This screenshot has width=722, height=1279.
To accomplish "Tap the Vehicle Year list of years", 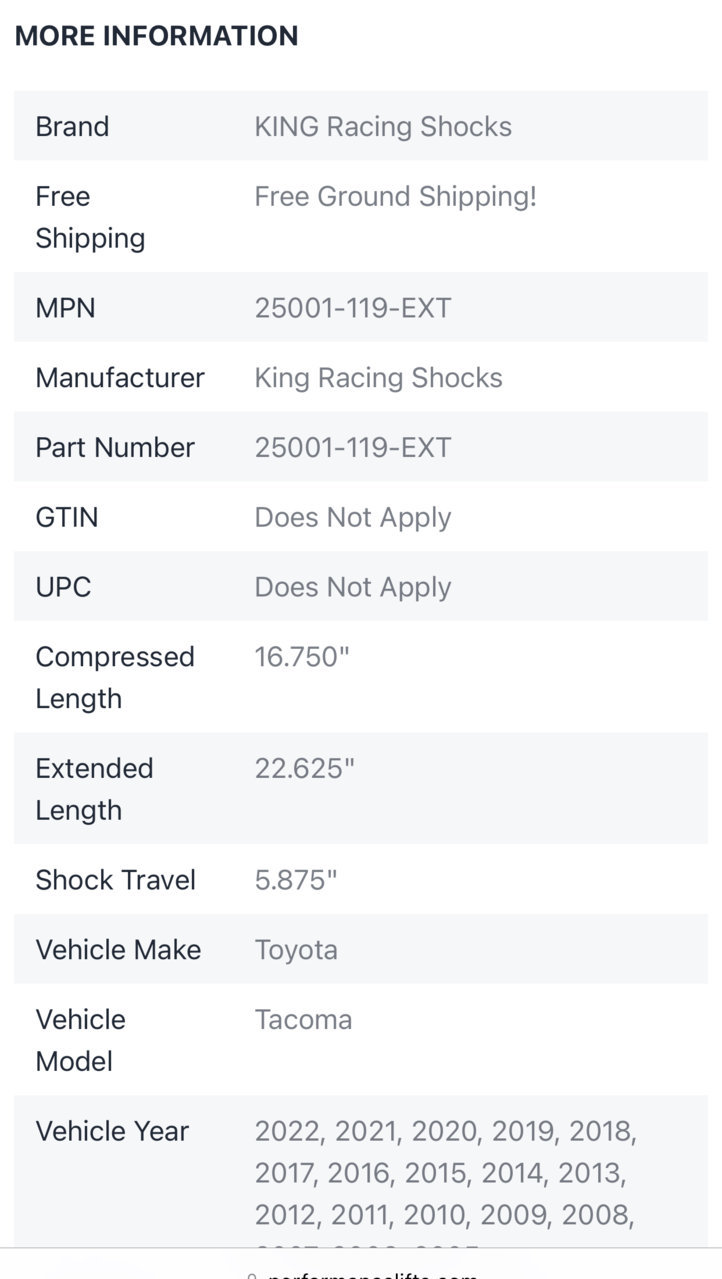I will [x=446, y=1180].
